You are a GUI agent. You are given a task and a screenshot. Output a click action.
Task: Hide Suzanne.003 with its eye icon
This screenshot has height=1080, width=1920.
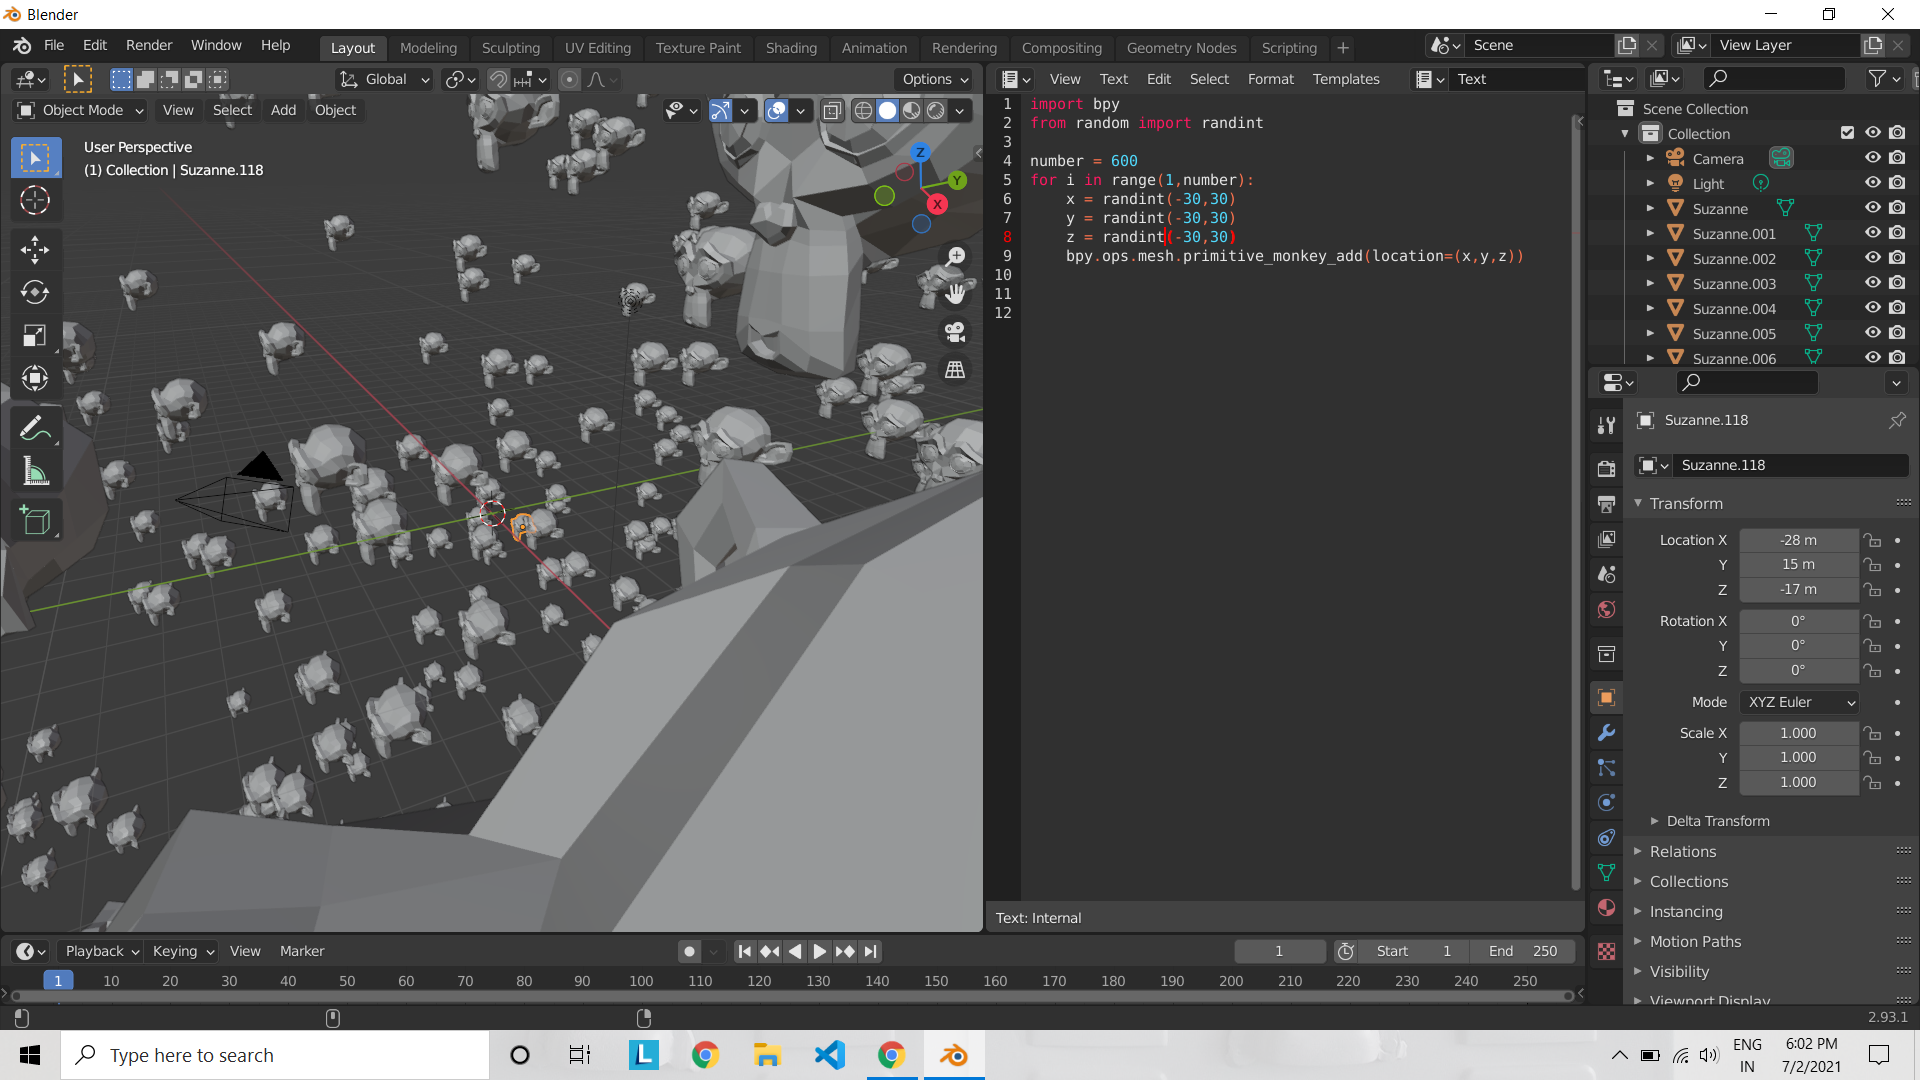tap(1873, 283)
